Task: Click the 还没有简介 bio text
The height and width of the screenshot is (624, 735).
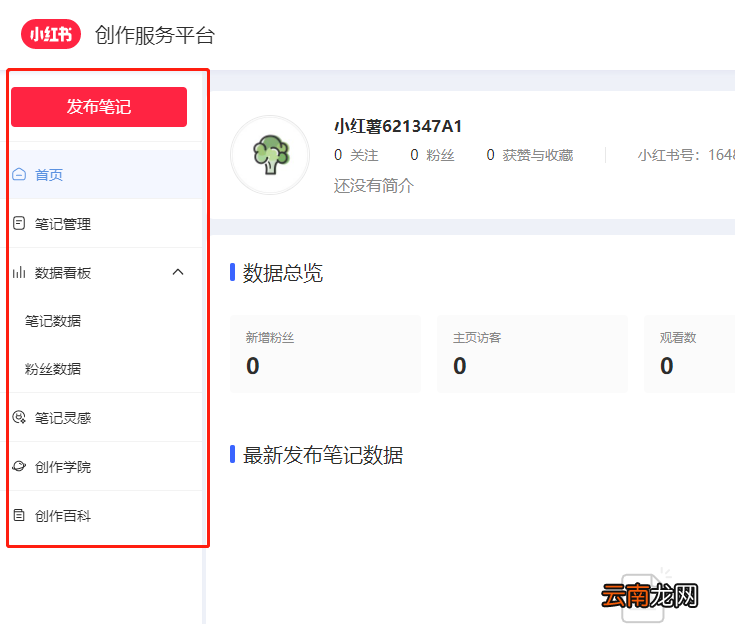Action: (374, 186)
